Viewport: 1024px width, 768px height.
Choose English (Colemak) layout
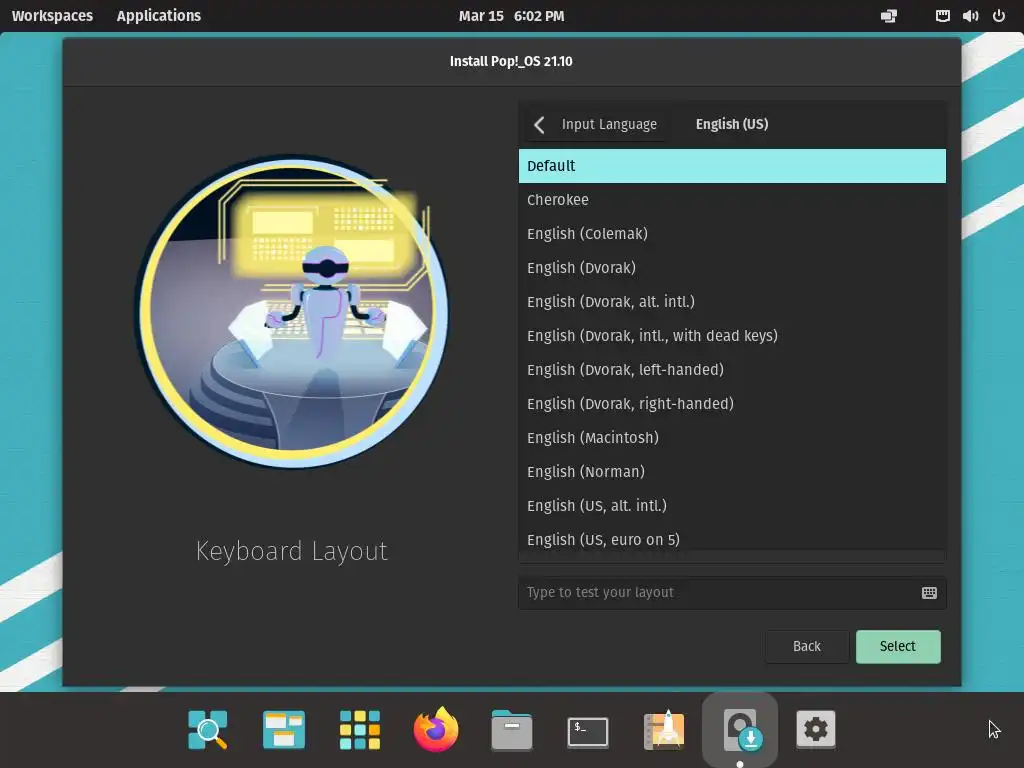point(732,234)
